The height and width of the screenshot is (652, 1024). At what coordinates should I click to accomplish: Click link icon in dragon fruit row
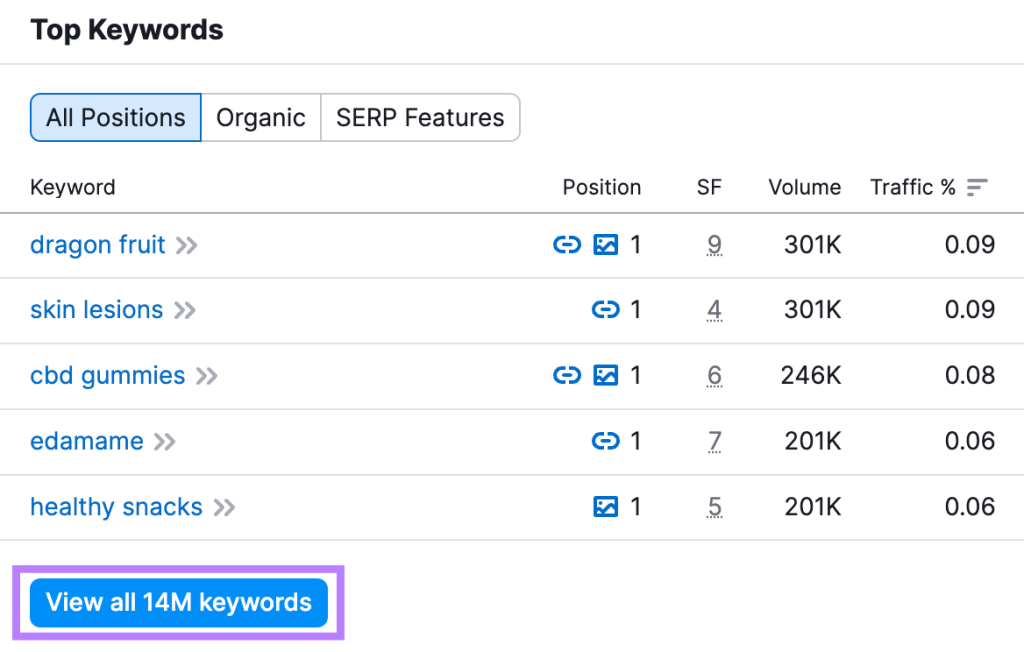point(567,245)
